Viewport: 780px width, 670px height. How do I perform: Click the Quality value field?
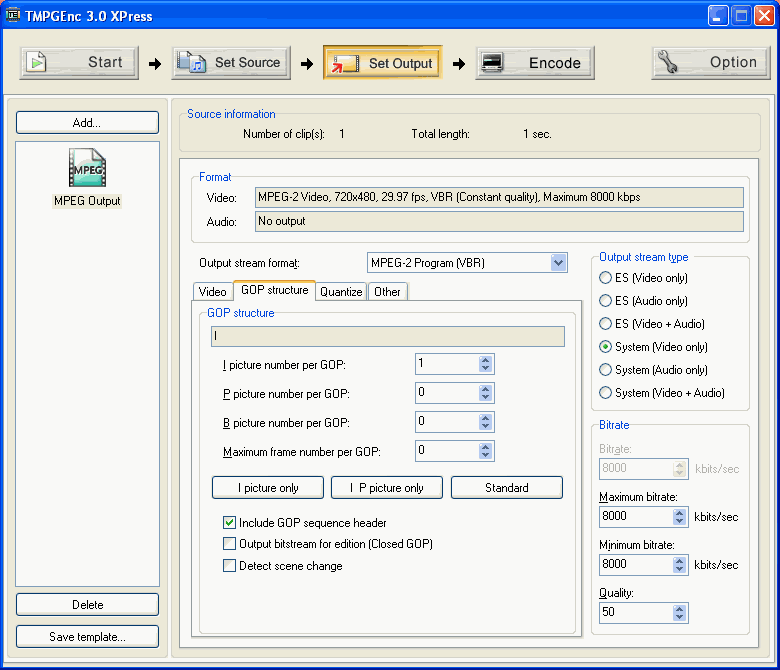click(x=636, y=613)
